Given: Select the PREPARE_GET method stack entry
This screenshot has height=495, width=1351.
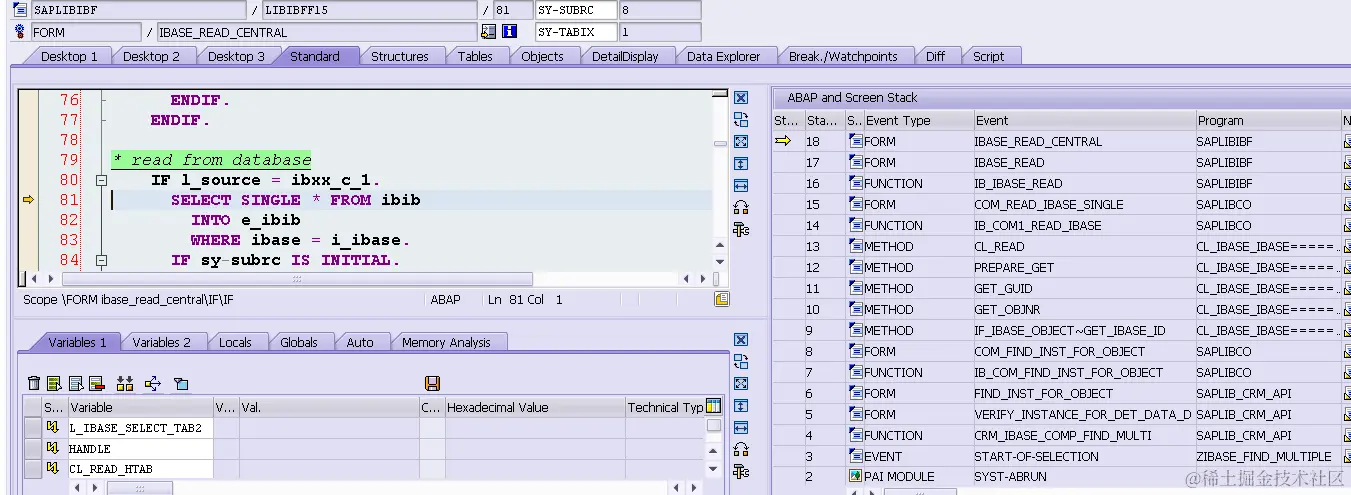Looking at the screenshot, I should [x=1056, y=267].
